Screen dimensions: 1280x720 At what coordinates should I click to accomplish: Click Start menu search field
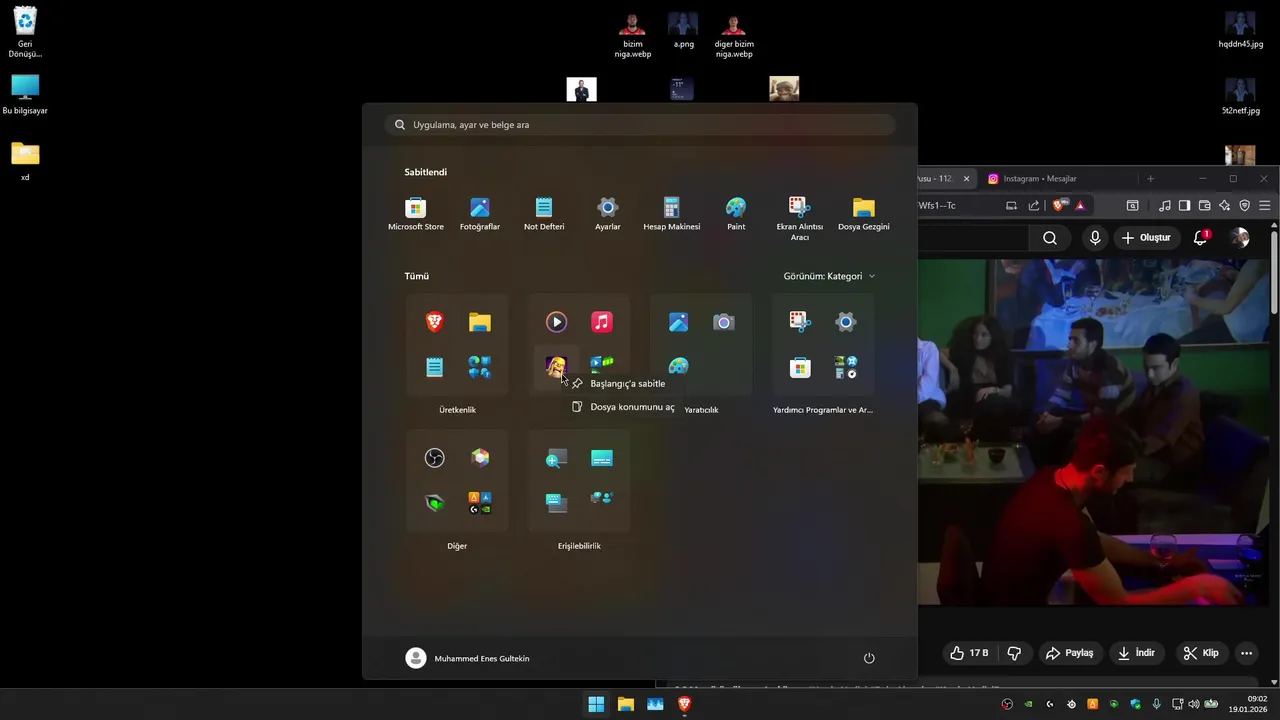tap(640, 125)
